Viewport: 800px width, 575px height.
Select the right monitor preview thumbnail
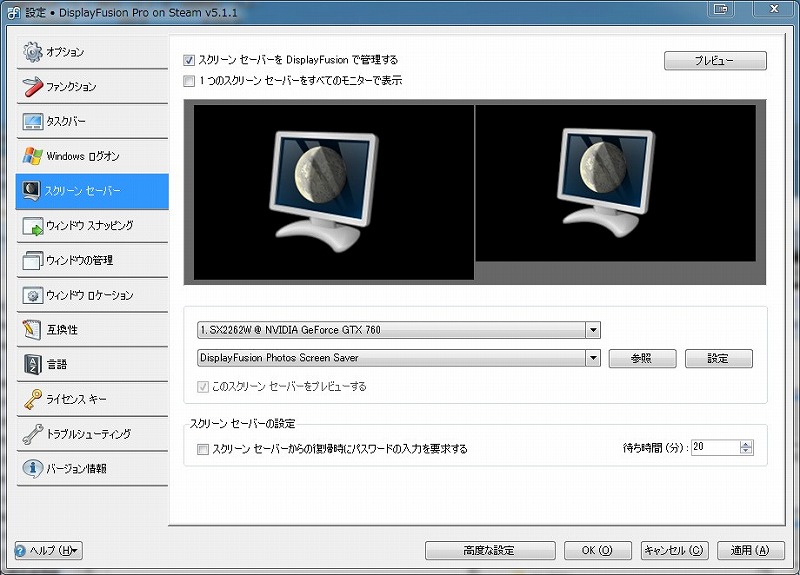615,183
